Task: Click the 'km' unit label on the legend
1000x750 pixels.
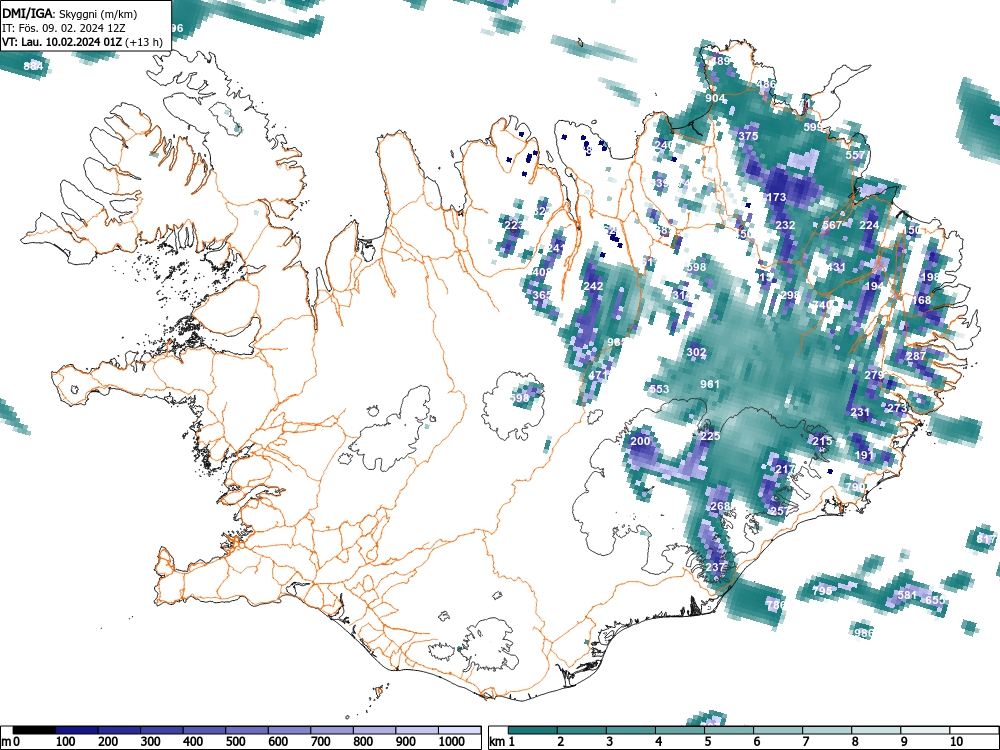Action: coord(497,742)
